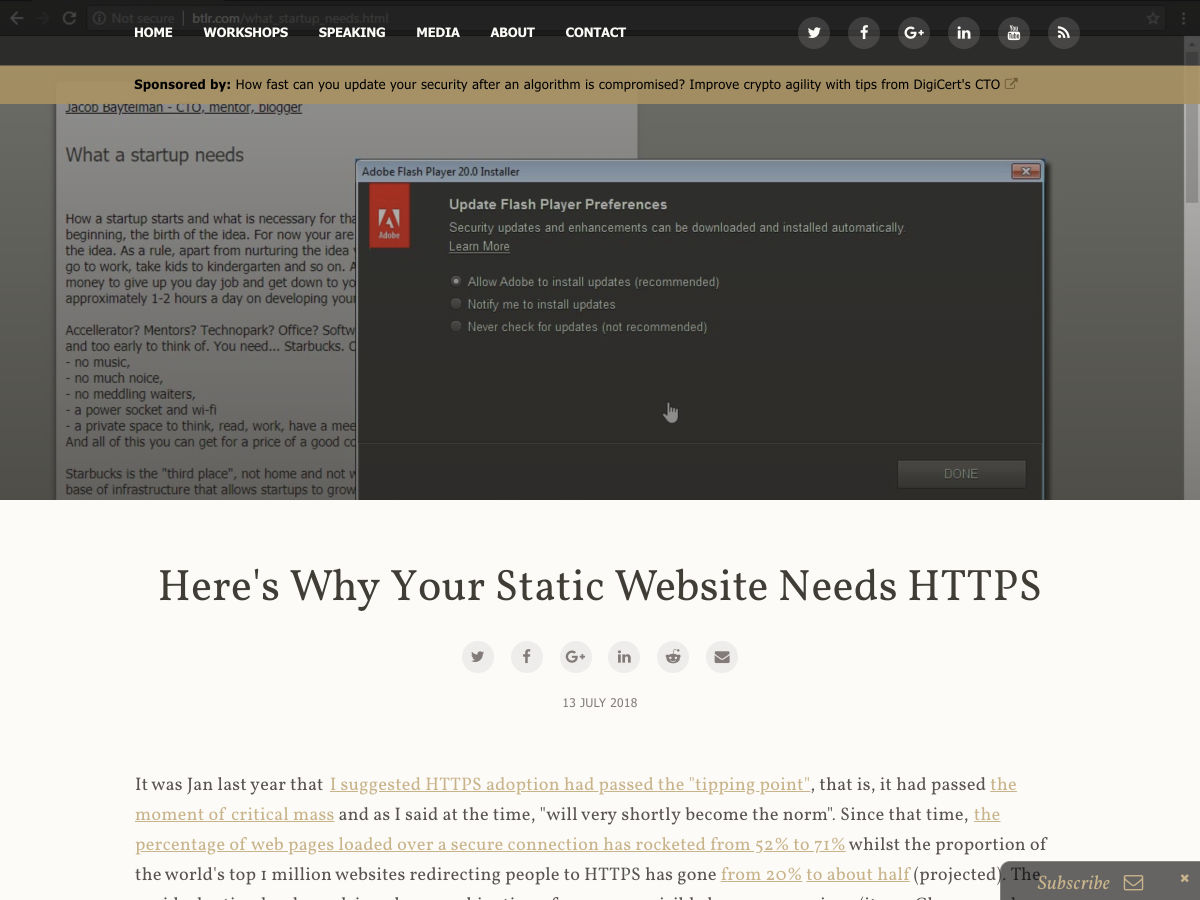This screenshot has height=900, width=1200.
Task: Open the MEDIA menu item
Action: coord(438,32)
